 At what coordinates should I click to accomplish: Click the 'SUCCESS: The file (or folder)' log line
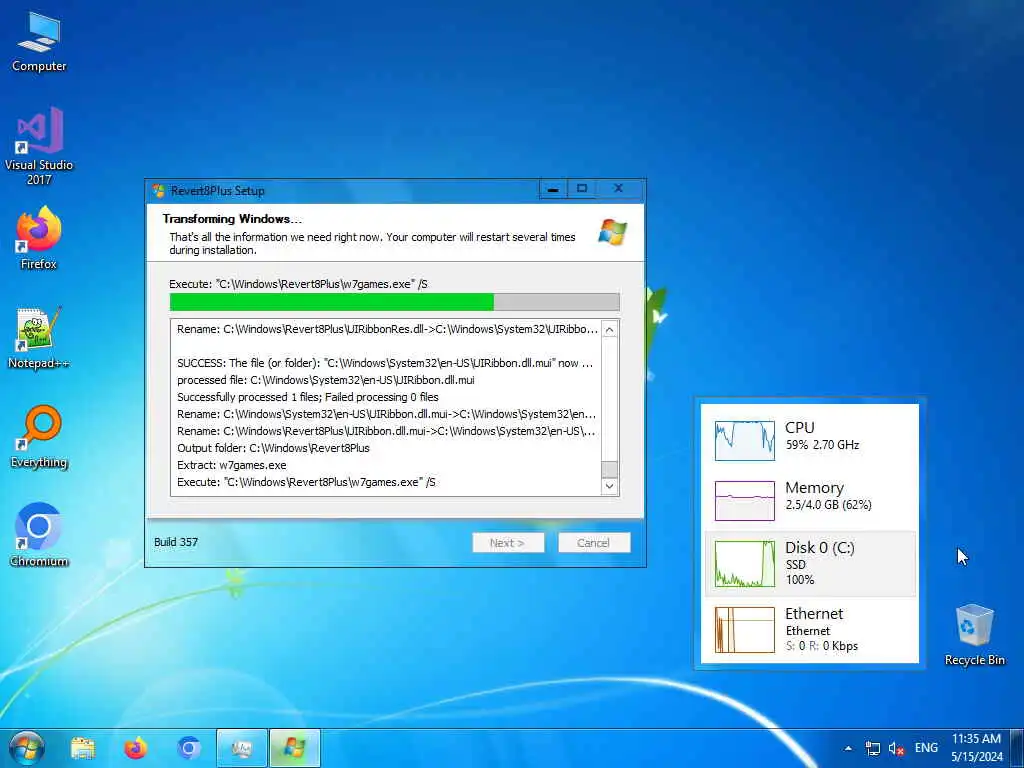point(385,363)
